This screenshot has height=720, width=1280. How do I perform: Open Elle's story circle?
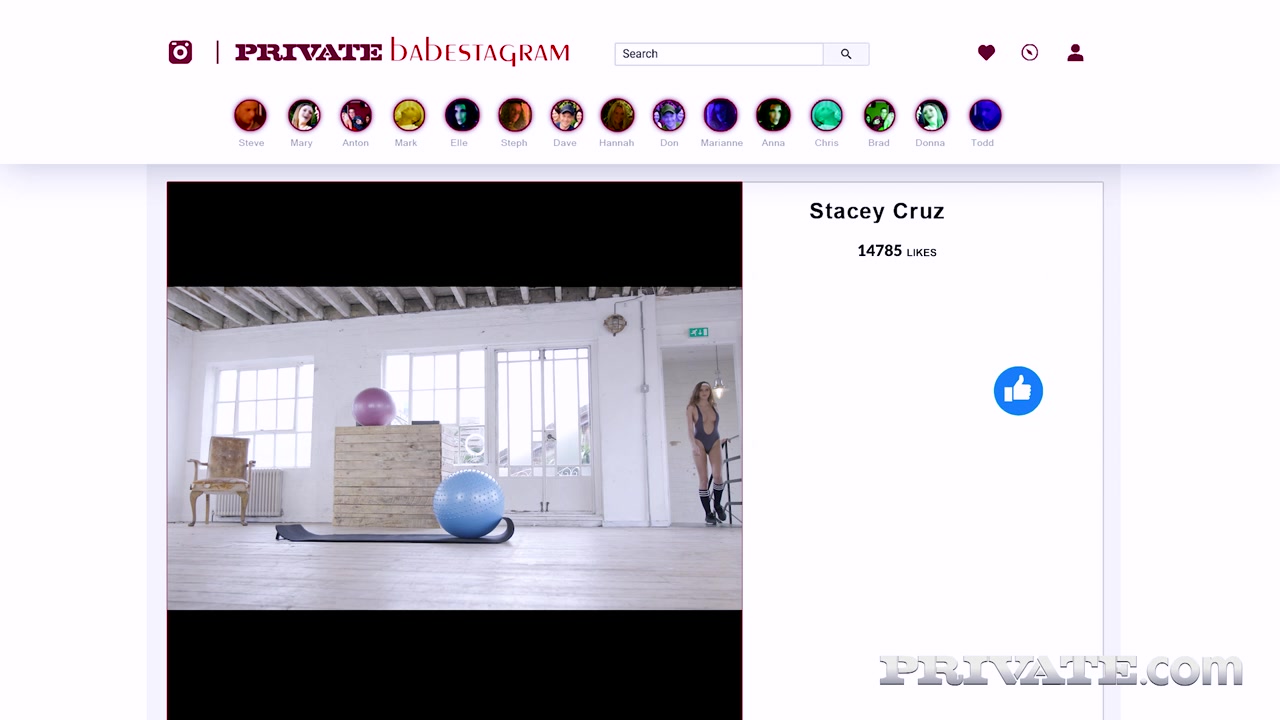pyautogui.click(x=461, y=116)
